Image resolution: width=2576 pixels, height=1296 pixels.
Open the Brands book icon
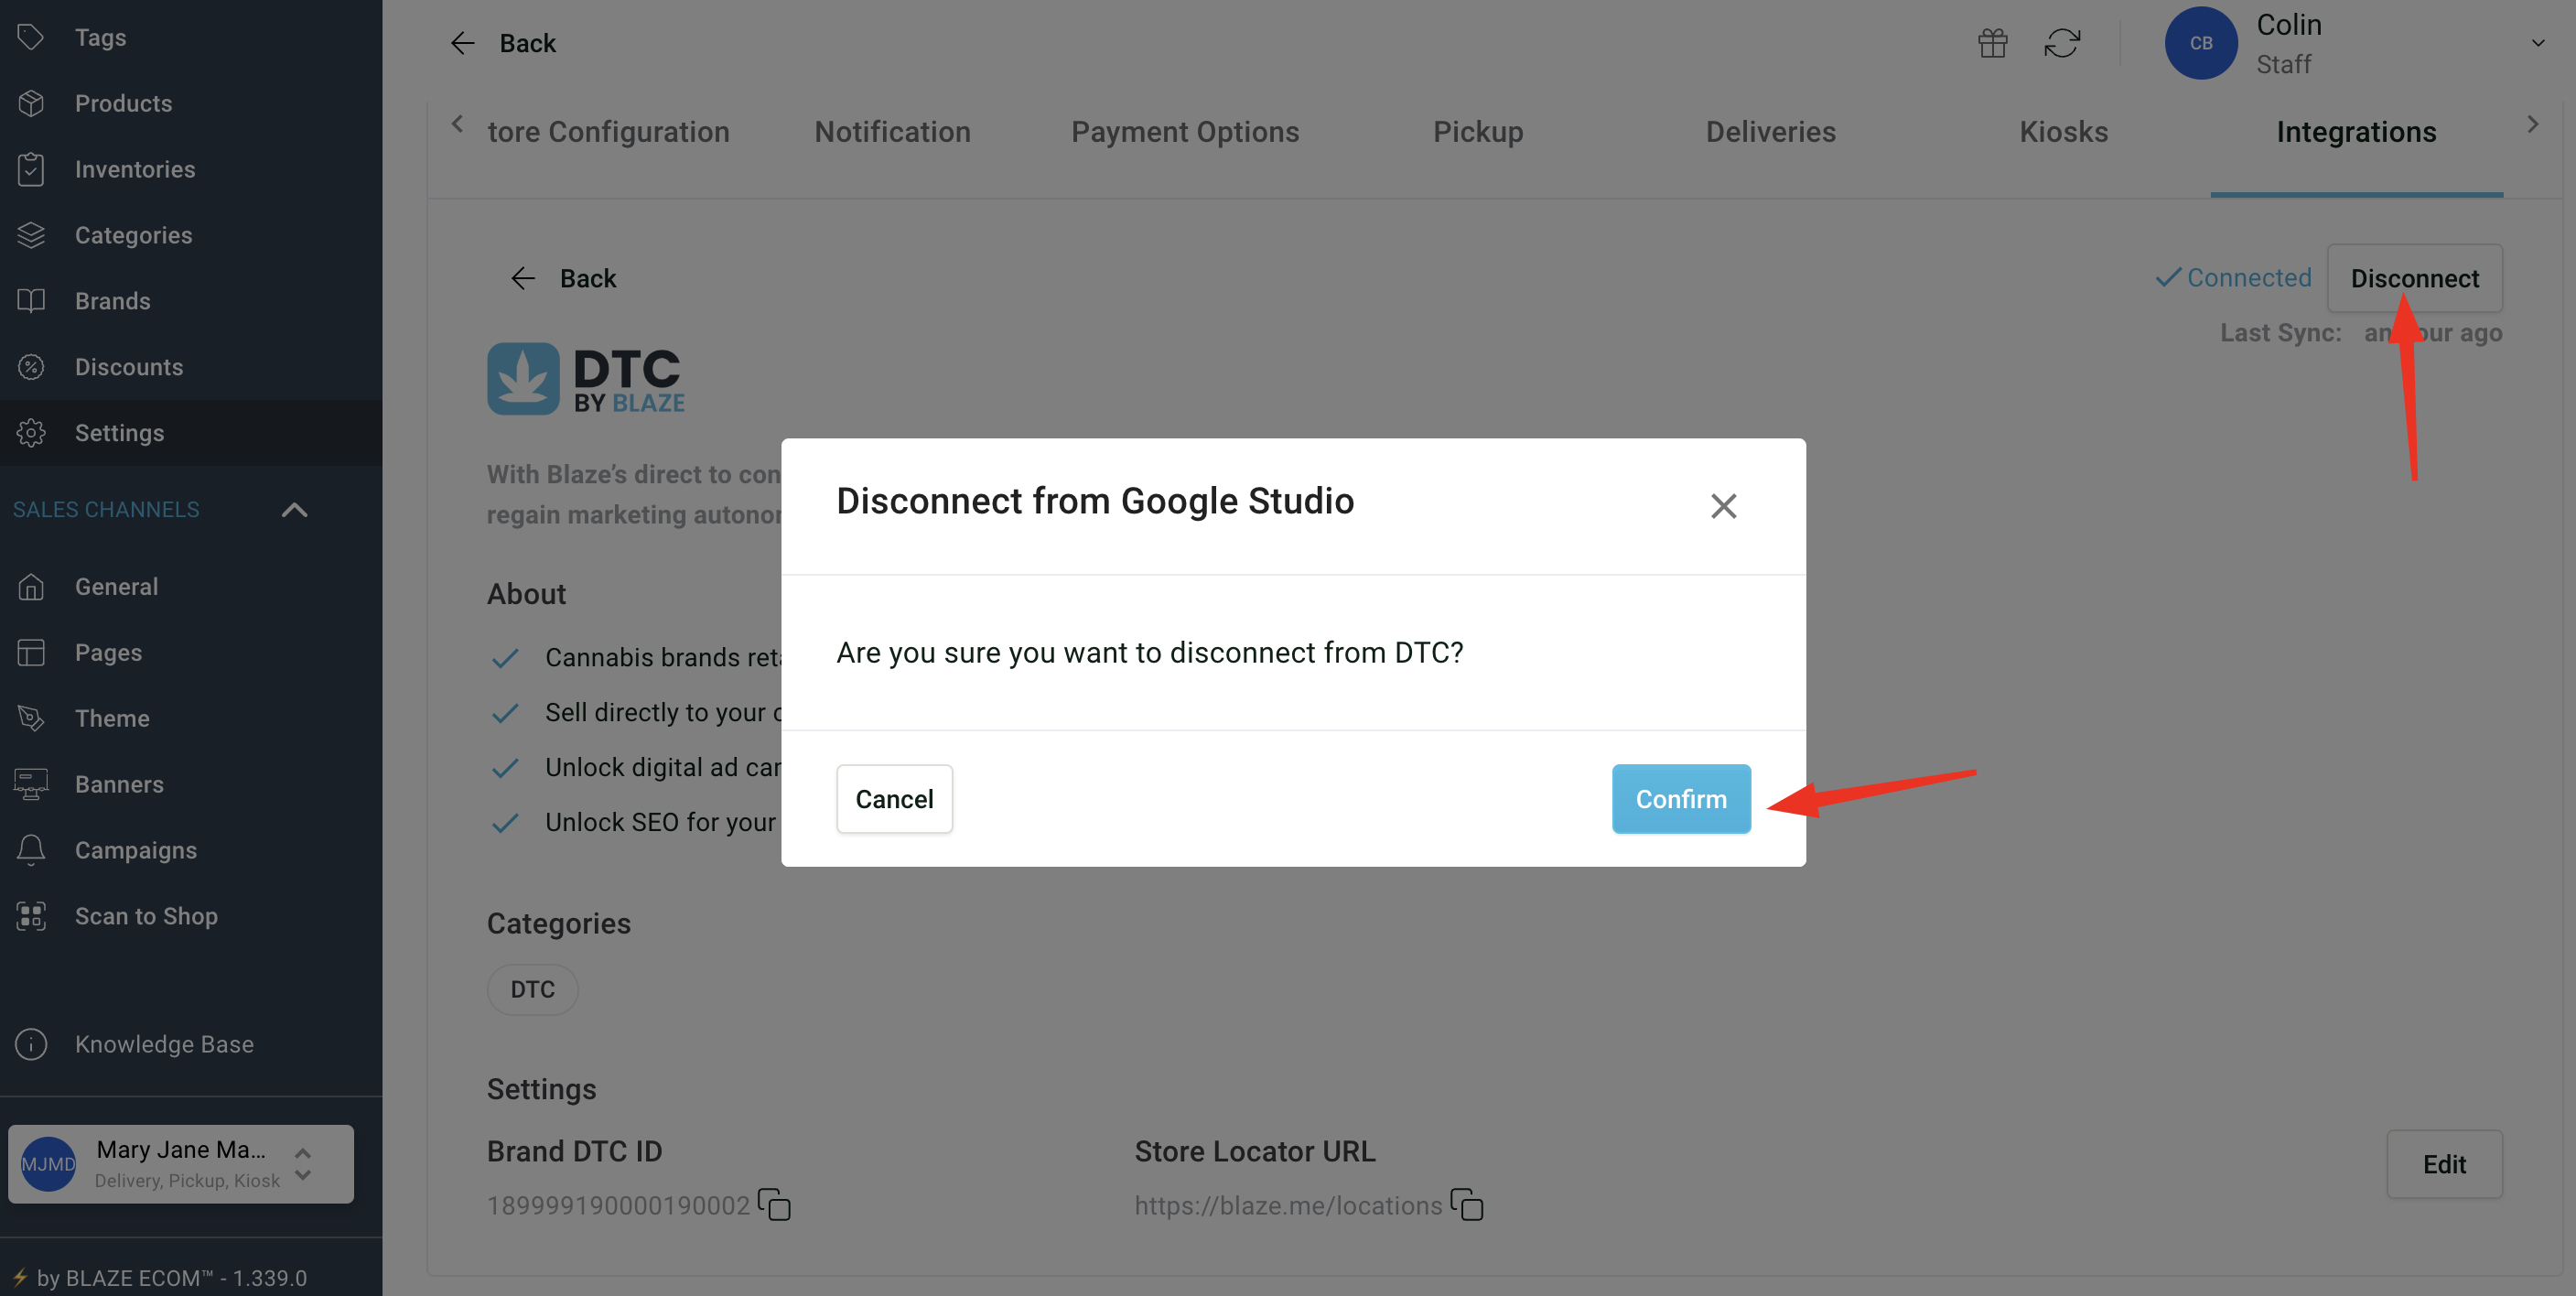tap(31, 301)
